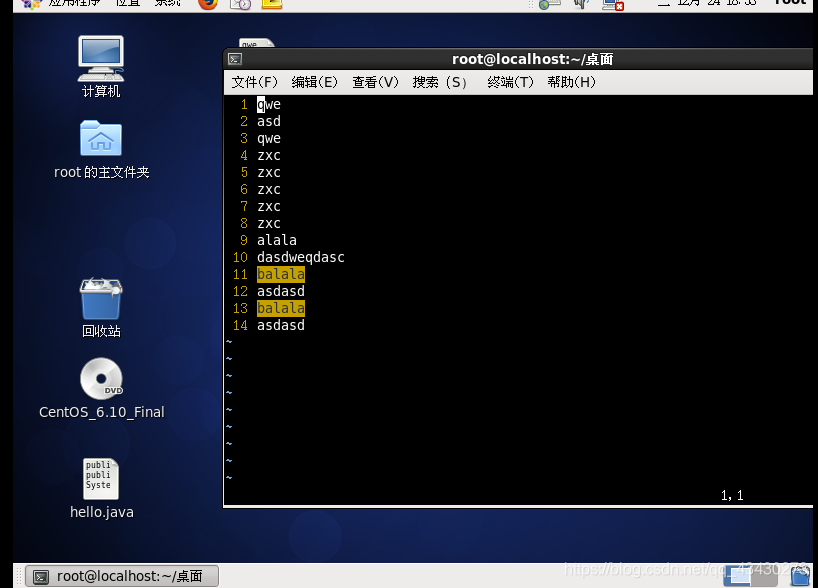The height and width of the screenshot is (588, 818).
Task: Click highlighted balala on line 11
Action: 281,274
